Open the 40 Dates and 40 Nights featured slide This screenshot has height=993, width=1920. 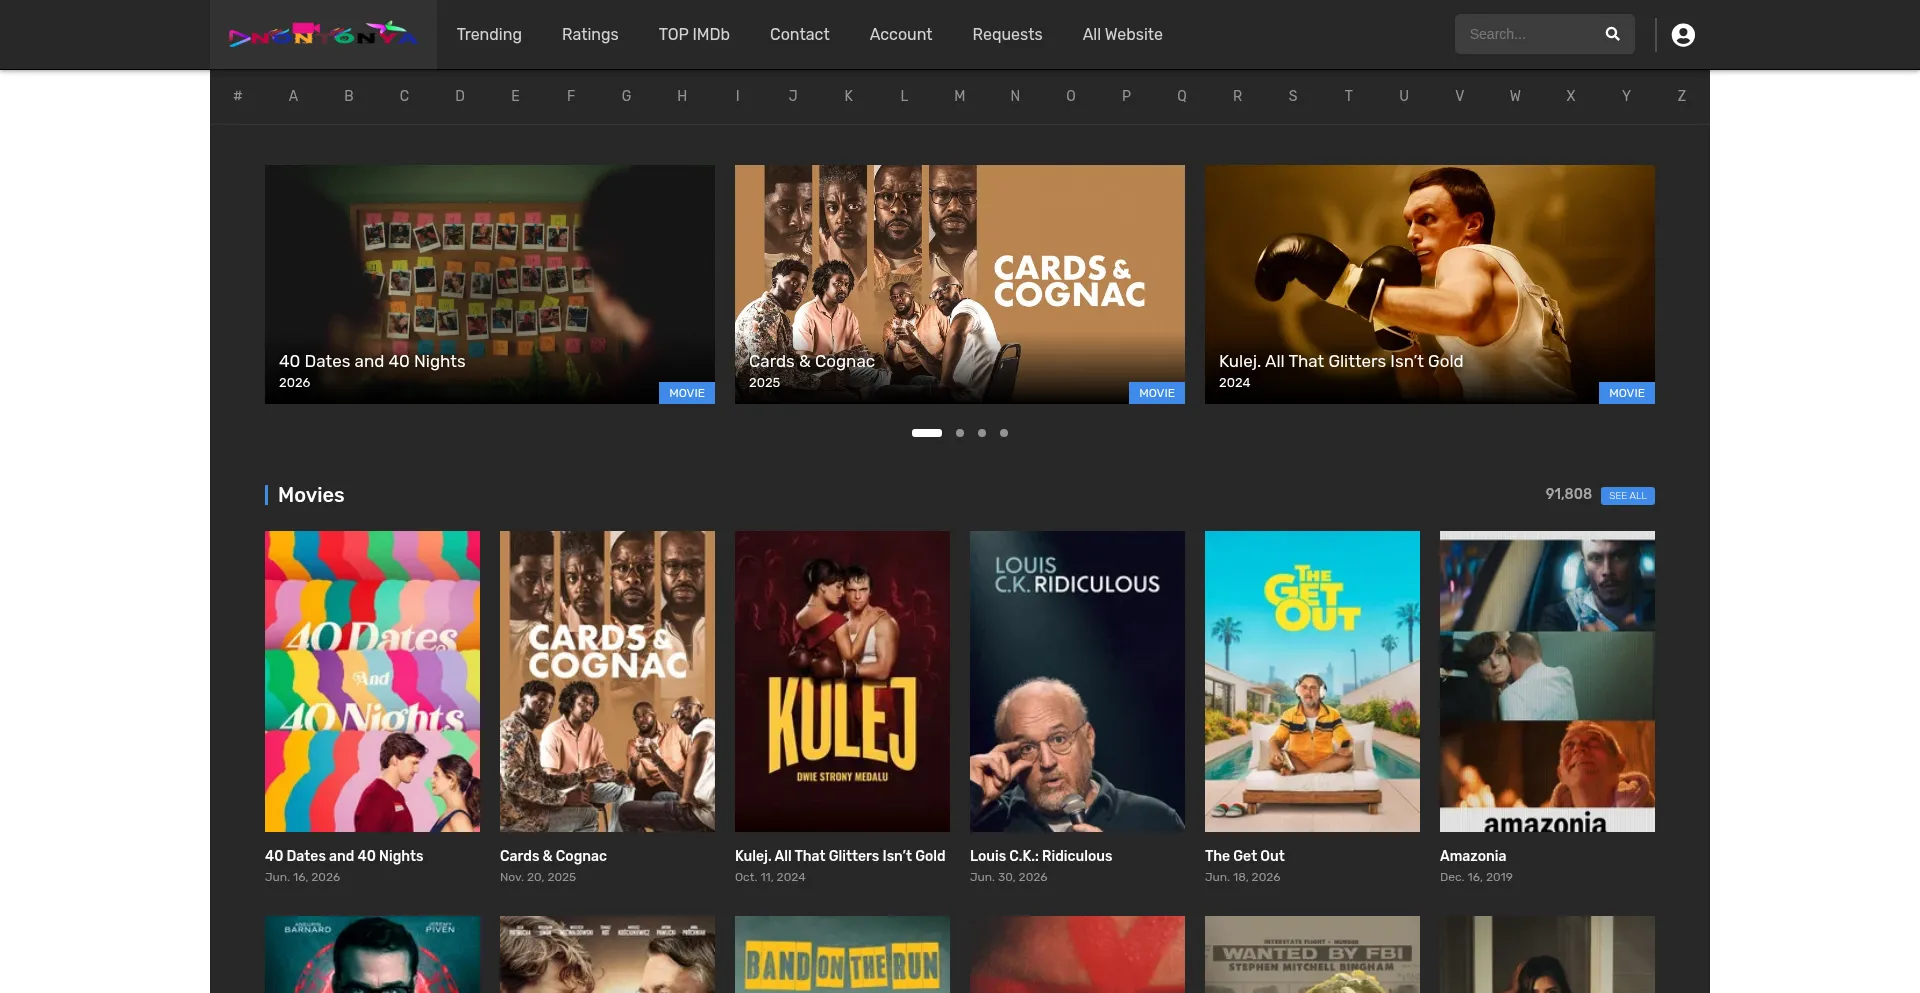pyautogui.click(x=490, y=284)
